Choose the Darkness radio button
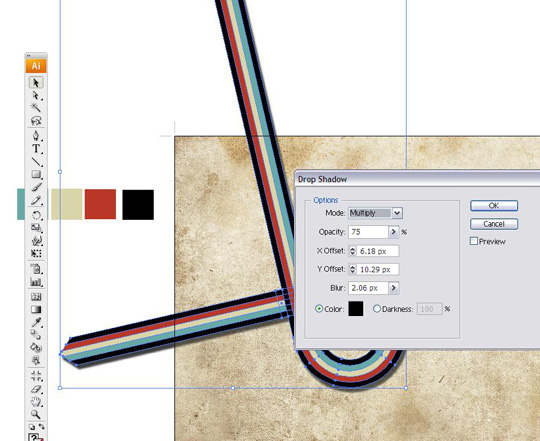 pos(377,309)
